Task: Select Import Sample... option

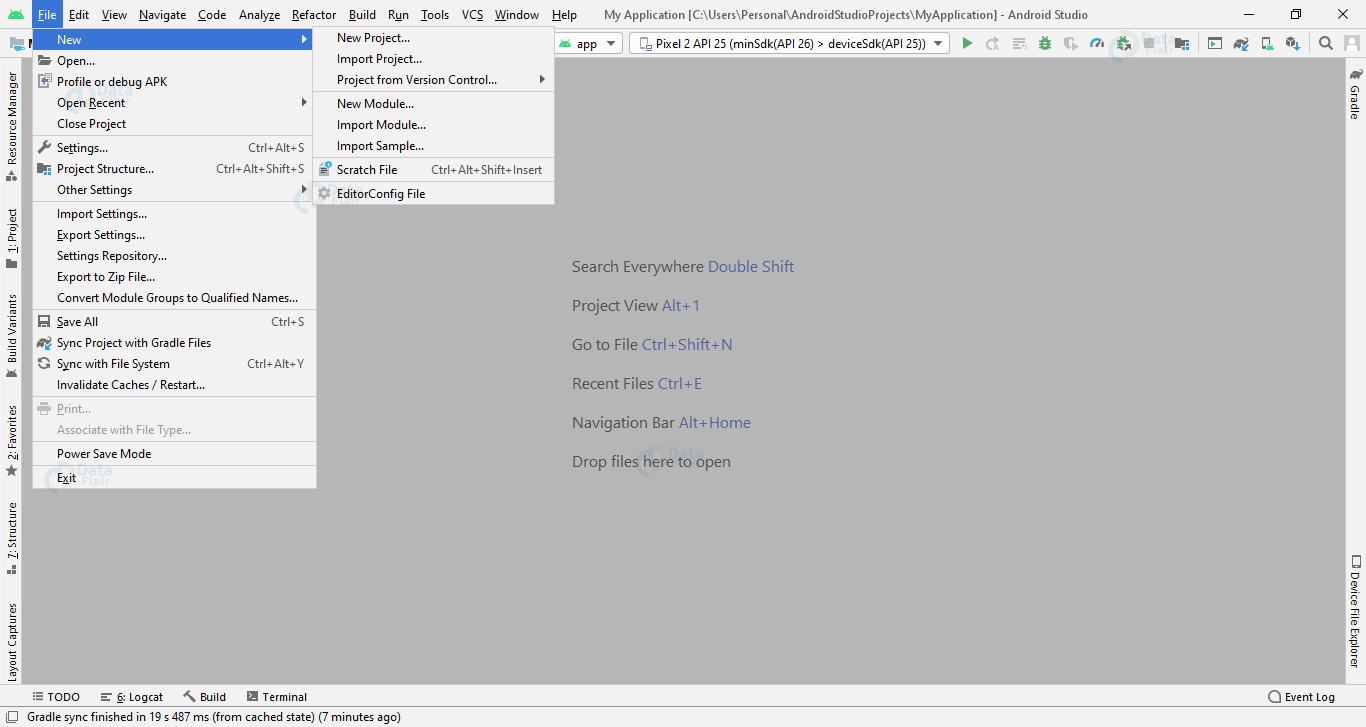Action: coord(433,146)
